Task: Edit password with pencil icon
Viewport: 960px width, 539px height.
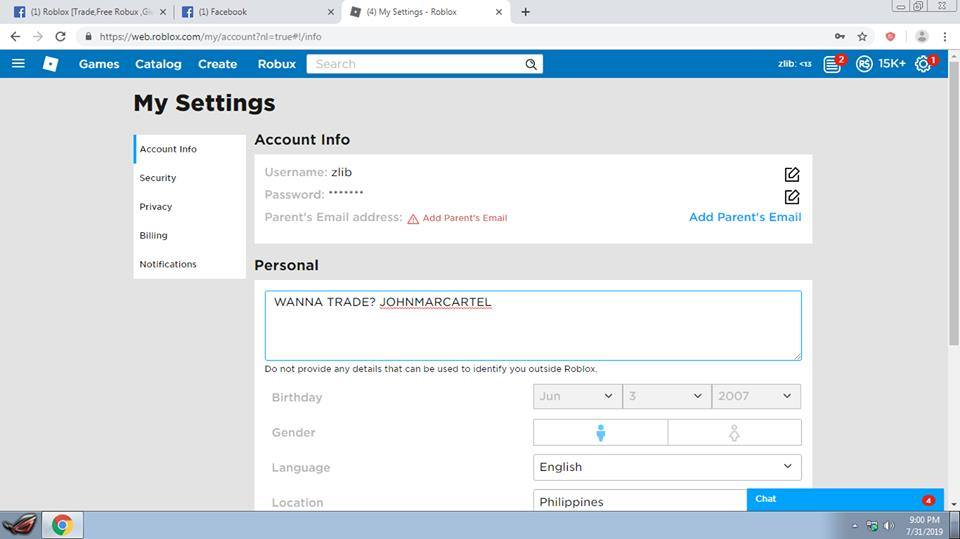Action: pyautogui.click(x=792, y=197)
